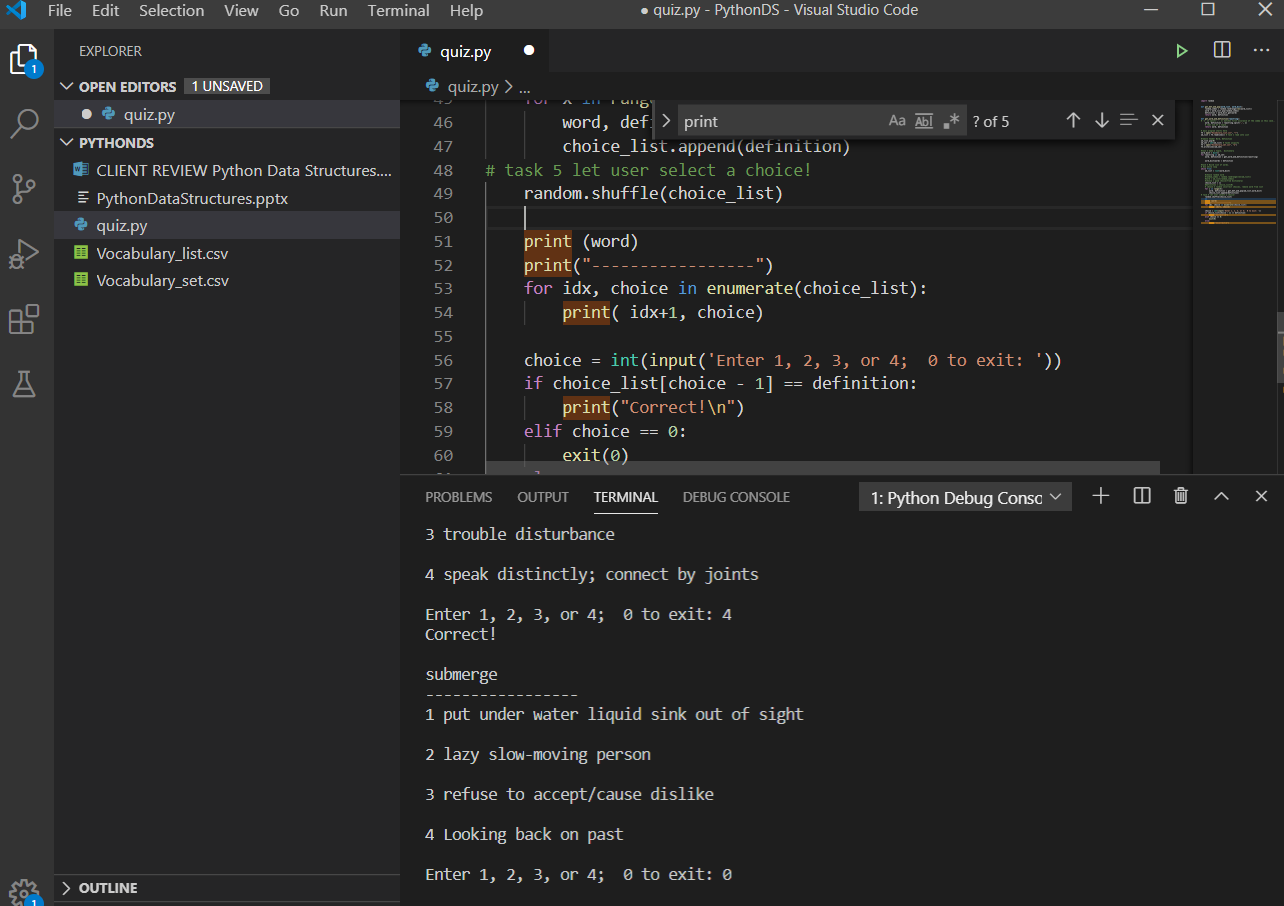1284x906 pixels.
Task: Toggle Match Case in find widget
Action: pos(897,121)
